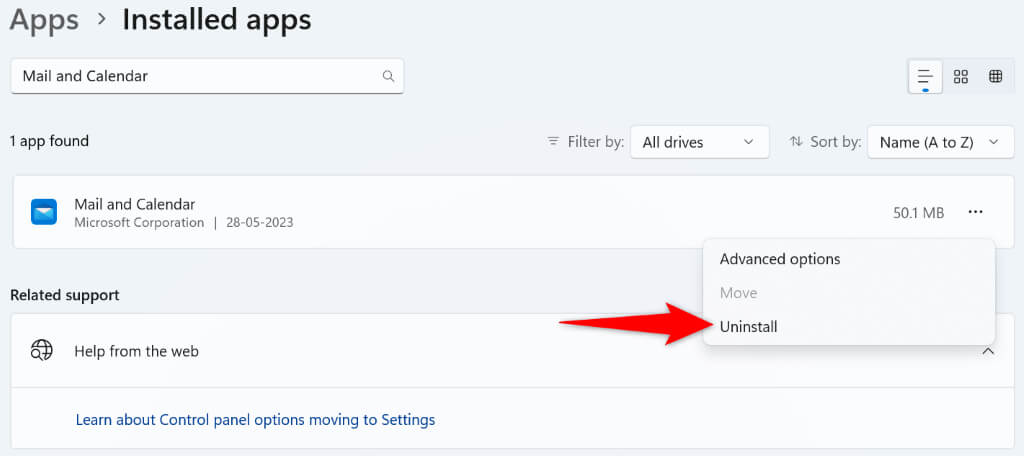
Task: Open the All drives filter dropdown
Action: [698, 142]
